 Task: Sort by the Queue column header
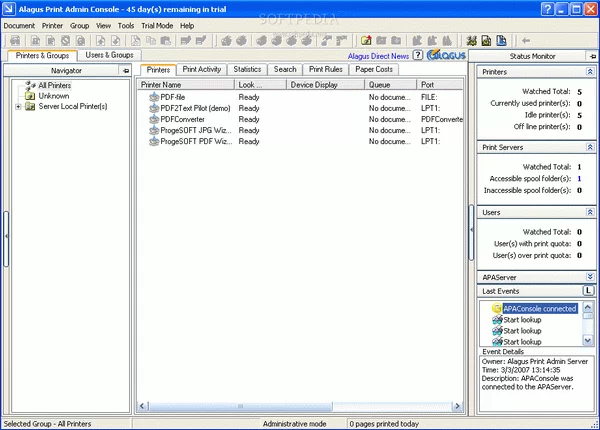pos(390,85)
